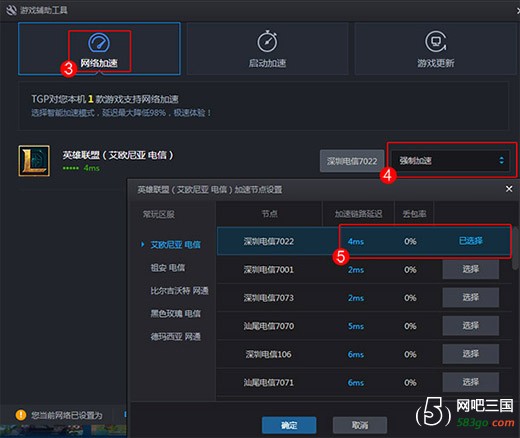The height and width of the screenshot is (438, 520).
Task: Close the 加速节点设置 dialog
Action: (509, 189)
